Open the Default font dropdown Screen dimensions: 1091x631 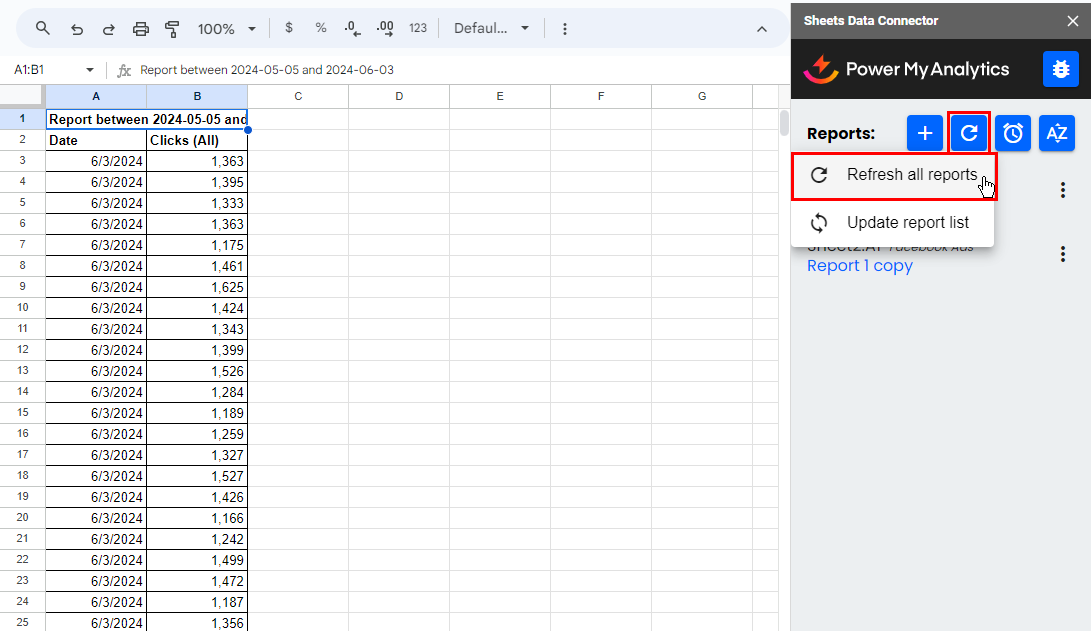tap(491, 29)
